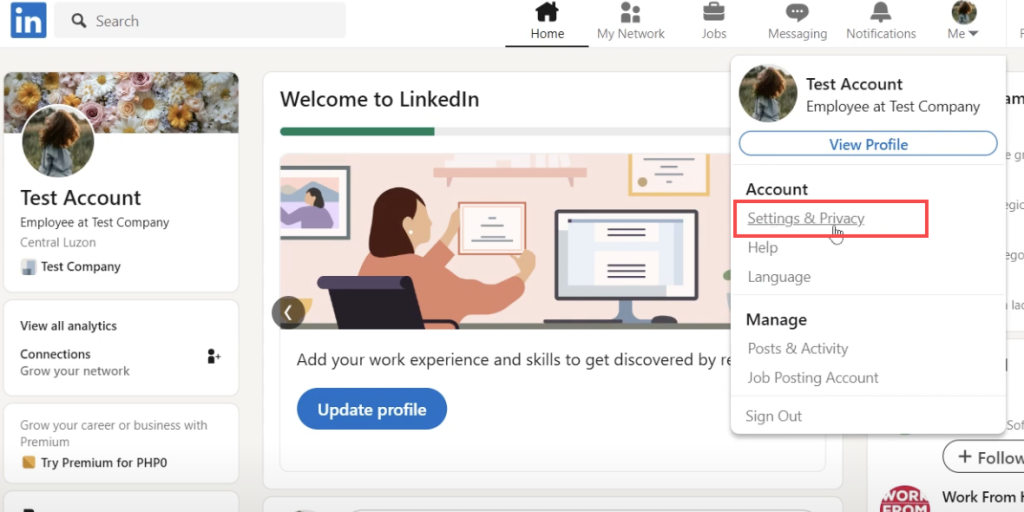Open My Network icon
The image size is (1024, 512).
[630, 12]
